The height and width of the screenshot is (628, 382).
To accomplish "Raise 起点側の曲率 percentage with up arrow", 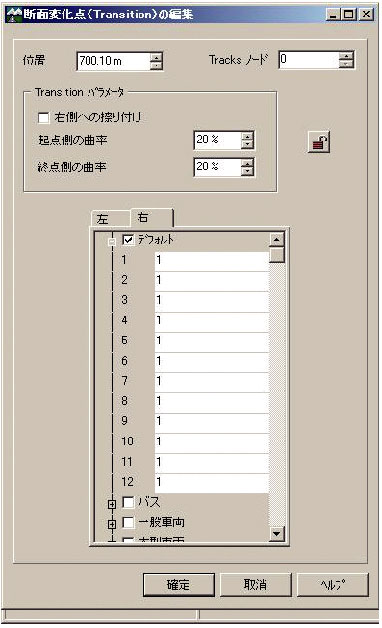I will 247,136.
